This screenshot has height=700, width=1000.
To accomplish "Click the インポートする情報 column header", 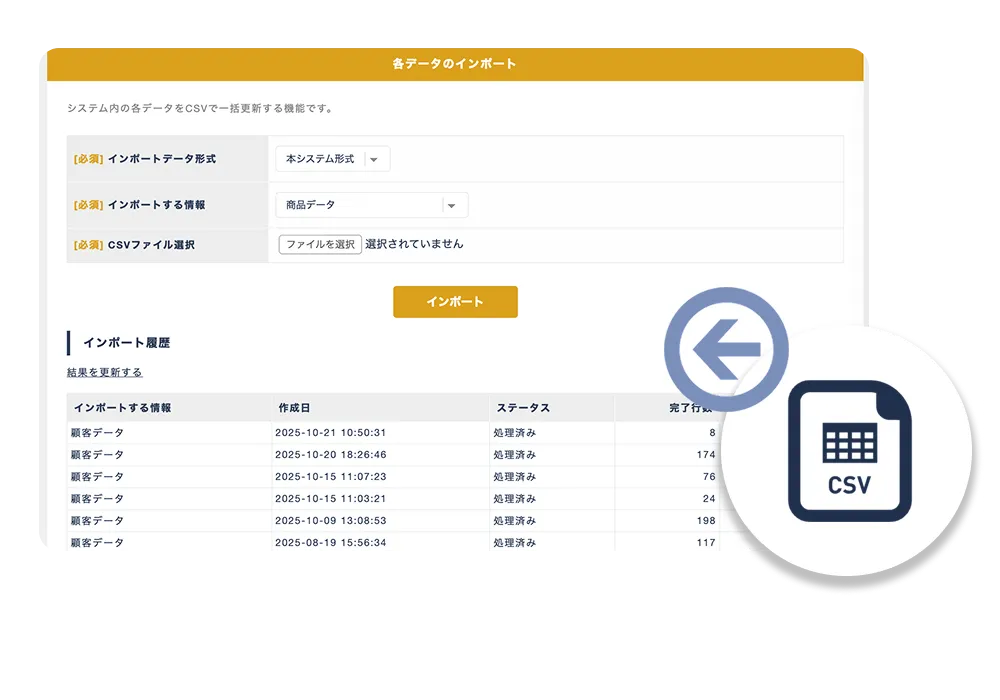I will [122, 408].
